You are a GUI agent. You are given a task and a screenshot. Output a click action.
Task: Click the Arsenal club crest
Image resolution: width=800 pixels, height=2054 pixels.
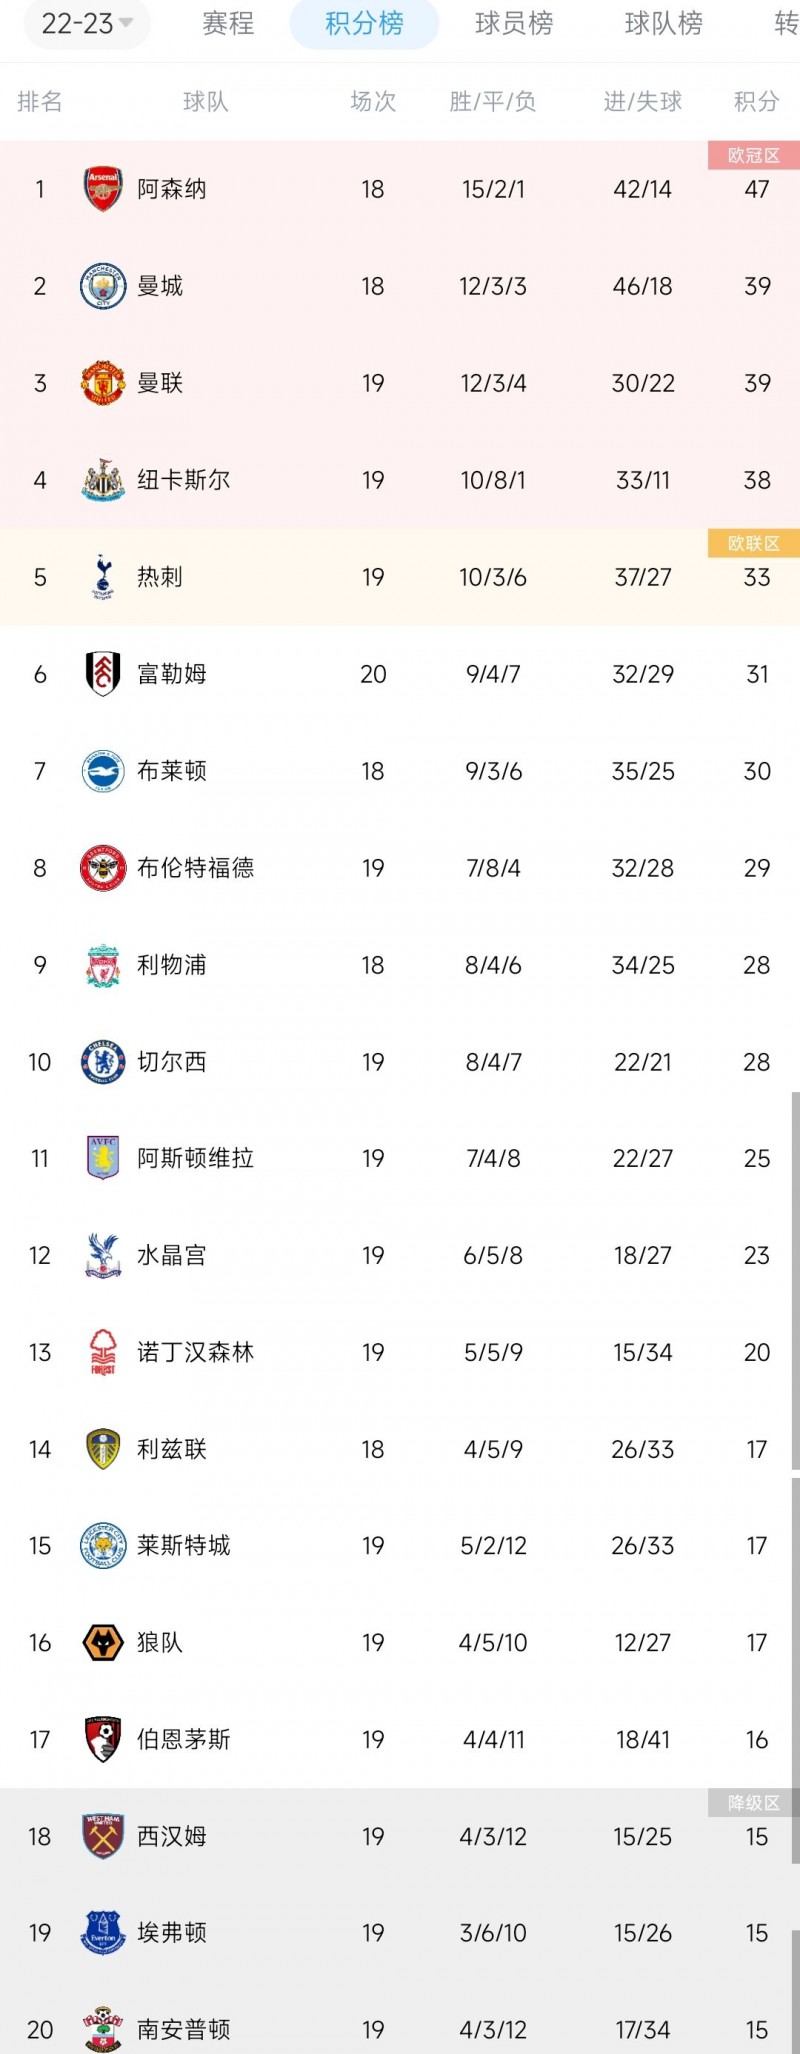click(x=103, y=189)
